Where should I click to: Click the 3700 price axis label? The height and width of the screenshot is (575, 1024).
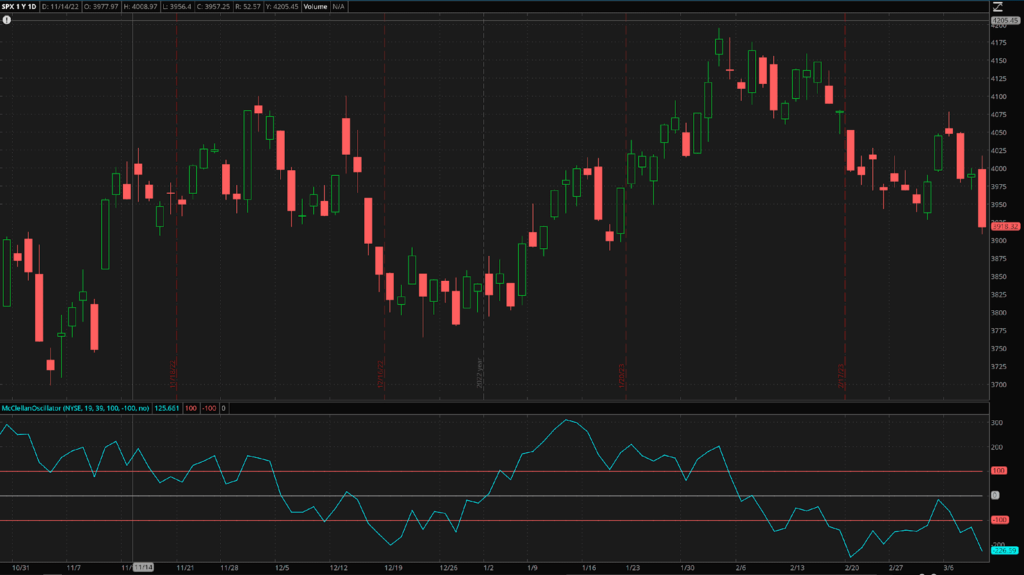[x=999, y=385]
